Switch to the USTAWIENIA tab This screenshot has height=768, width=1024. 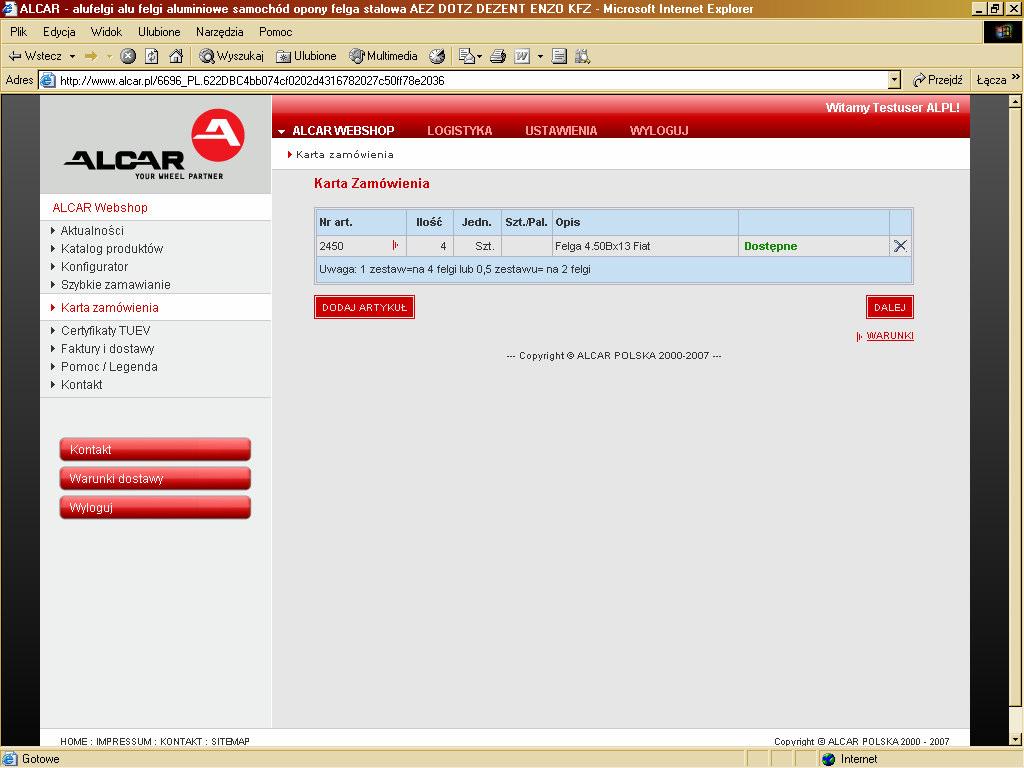coord(561,131)
